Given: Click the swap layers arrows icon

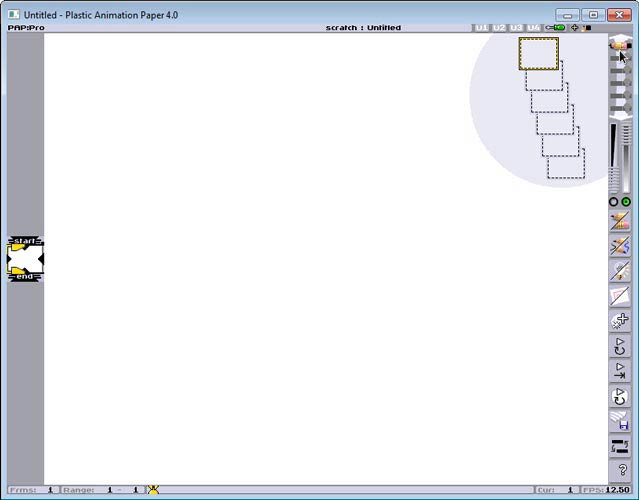Looking at the screenshot, I should (x=620, y=446).
